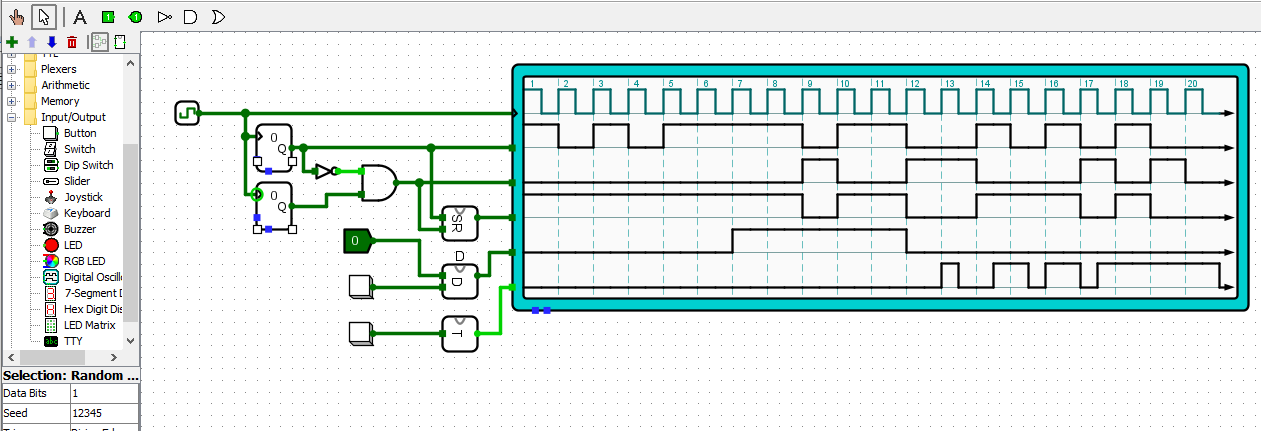Move circuit up with pale arrow
The image size is (1261, 431).
click(x=32, y=42)
